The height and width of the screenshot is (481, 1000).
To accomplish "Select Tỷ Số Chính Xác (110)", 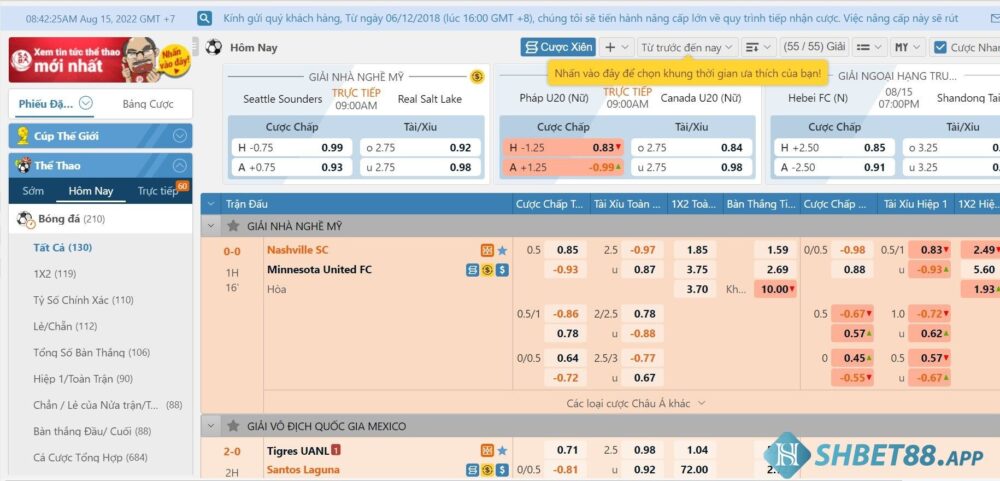I will [84, 300].
